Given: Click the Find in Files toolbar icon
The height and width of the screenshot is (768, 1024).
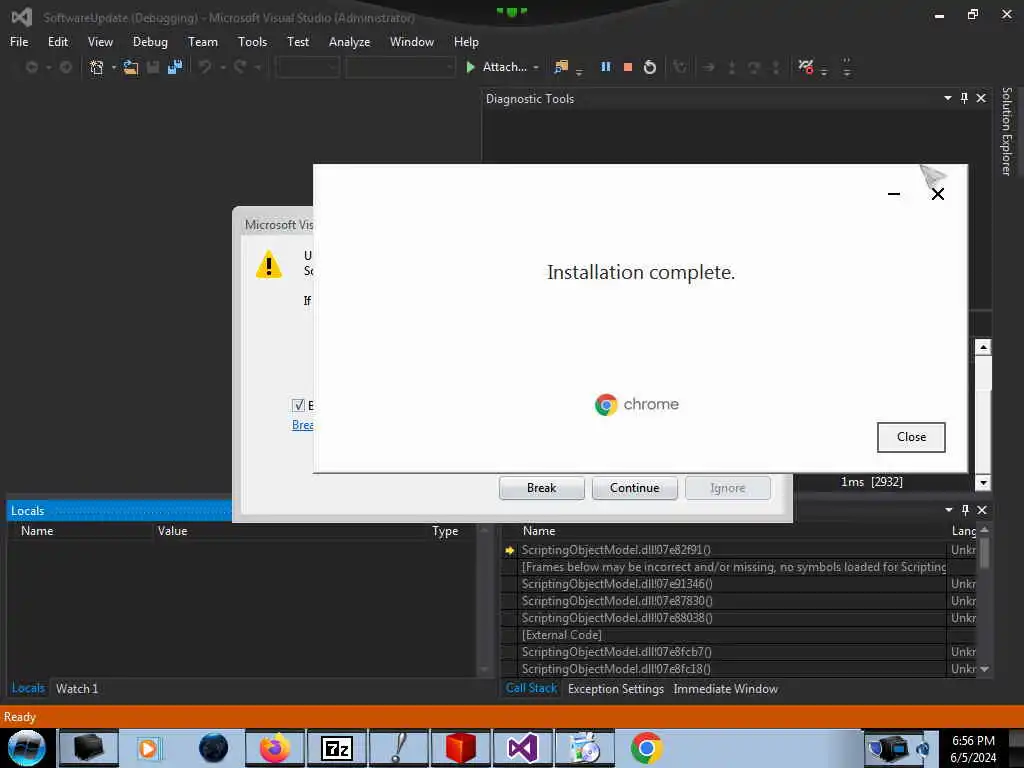Looking at the screenshot, I should coord(561,67).
